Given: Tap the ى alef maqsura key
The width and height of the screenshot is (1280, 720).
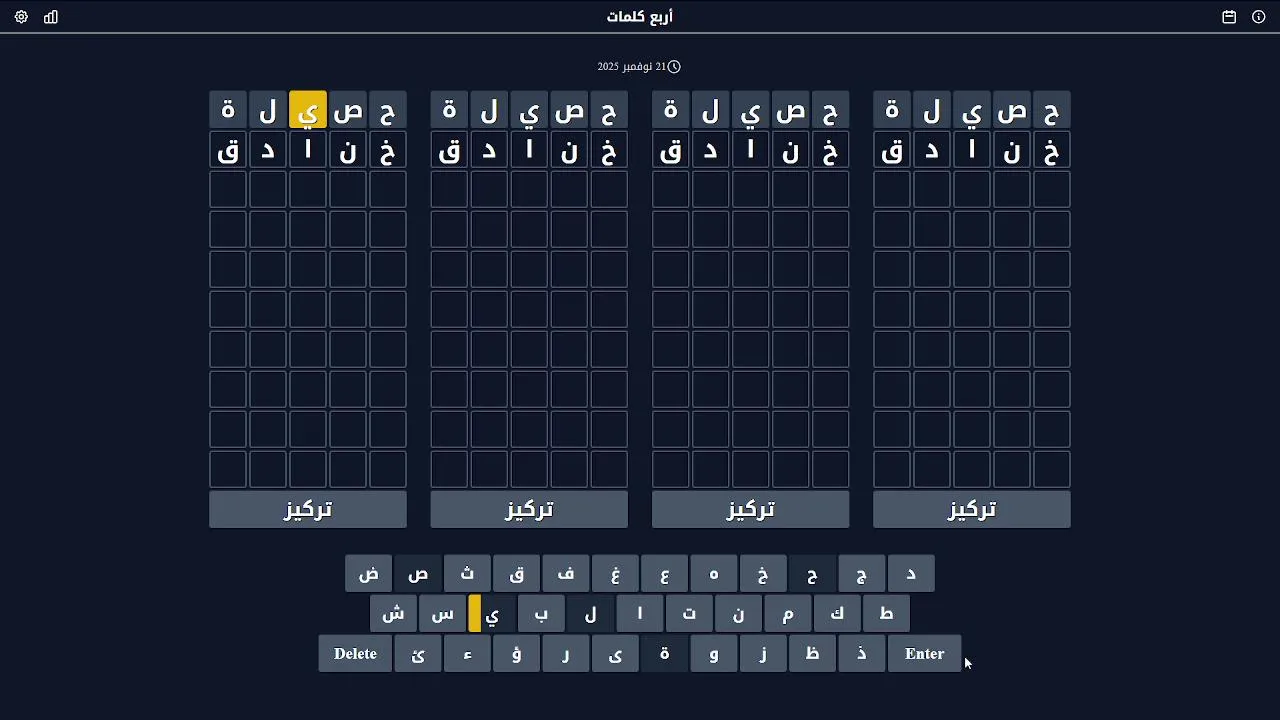Looking at the screenshot, I should (x=615, y=654).
